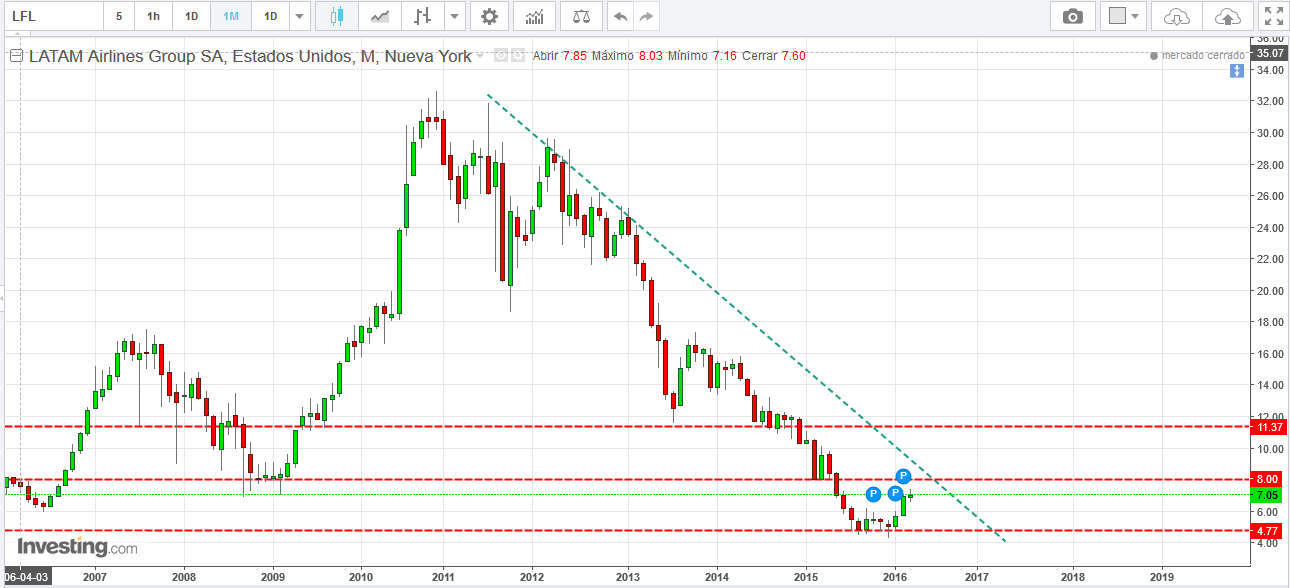Select the 1D button beside the interval dropdown

coord(270,16)
